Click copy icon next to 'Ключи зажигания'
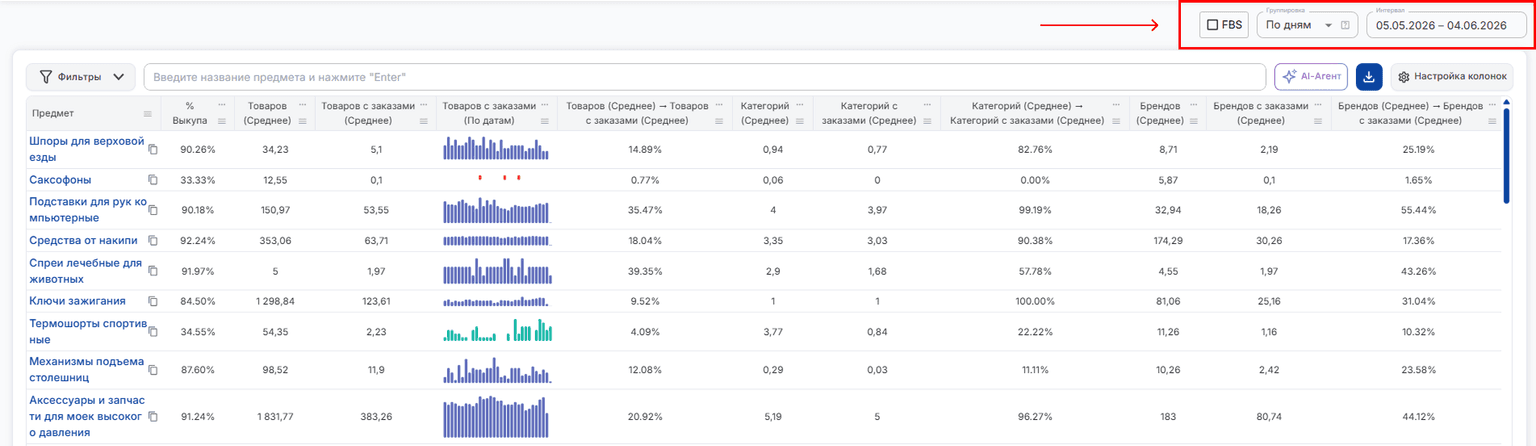The image size is (1536, 446). pos(153,301)
